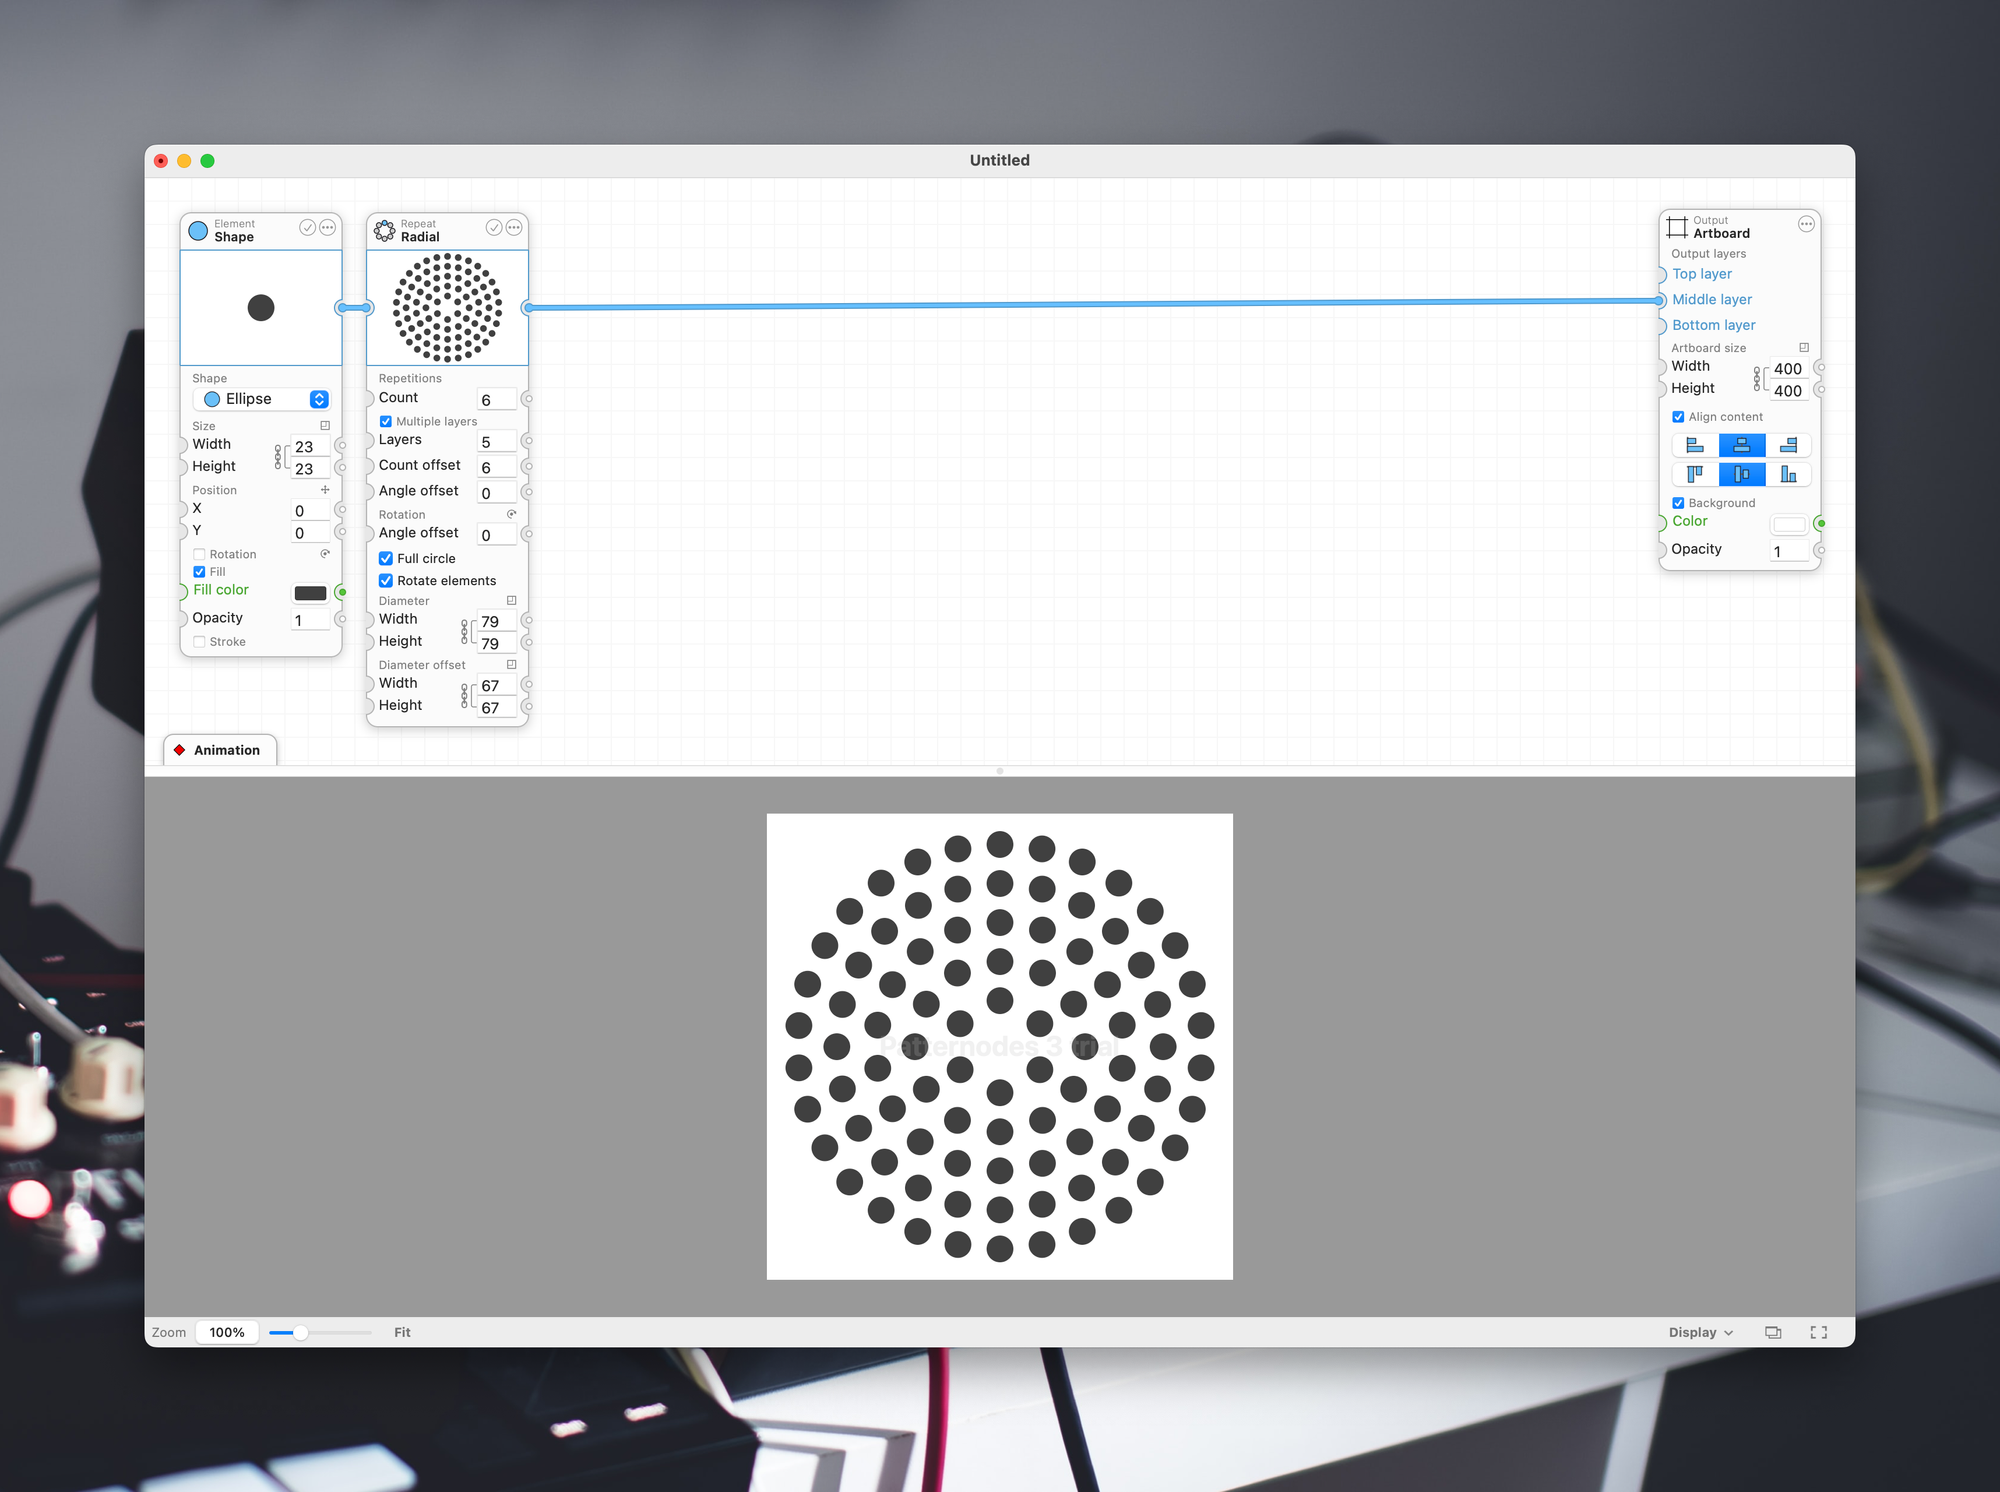Uncheck the Full circle checkbox
Screen dimensions: 2000x1492
point(386,559)
